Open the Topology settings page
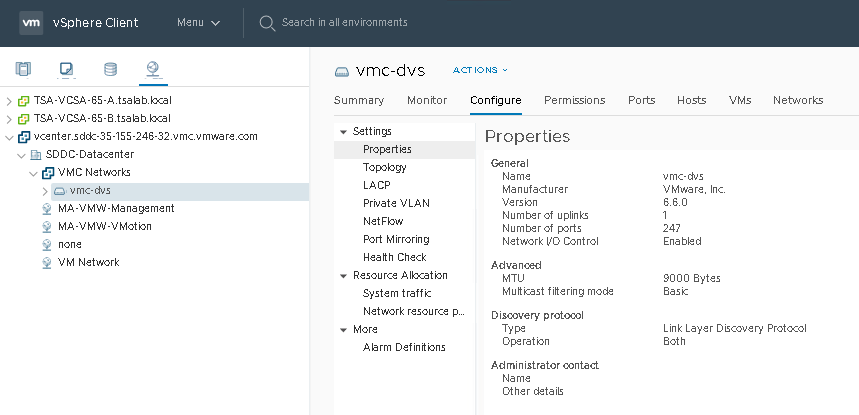The width and height of the screenshot is (859, 415). tap(385, 168)
